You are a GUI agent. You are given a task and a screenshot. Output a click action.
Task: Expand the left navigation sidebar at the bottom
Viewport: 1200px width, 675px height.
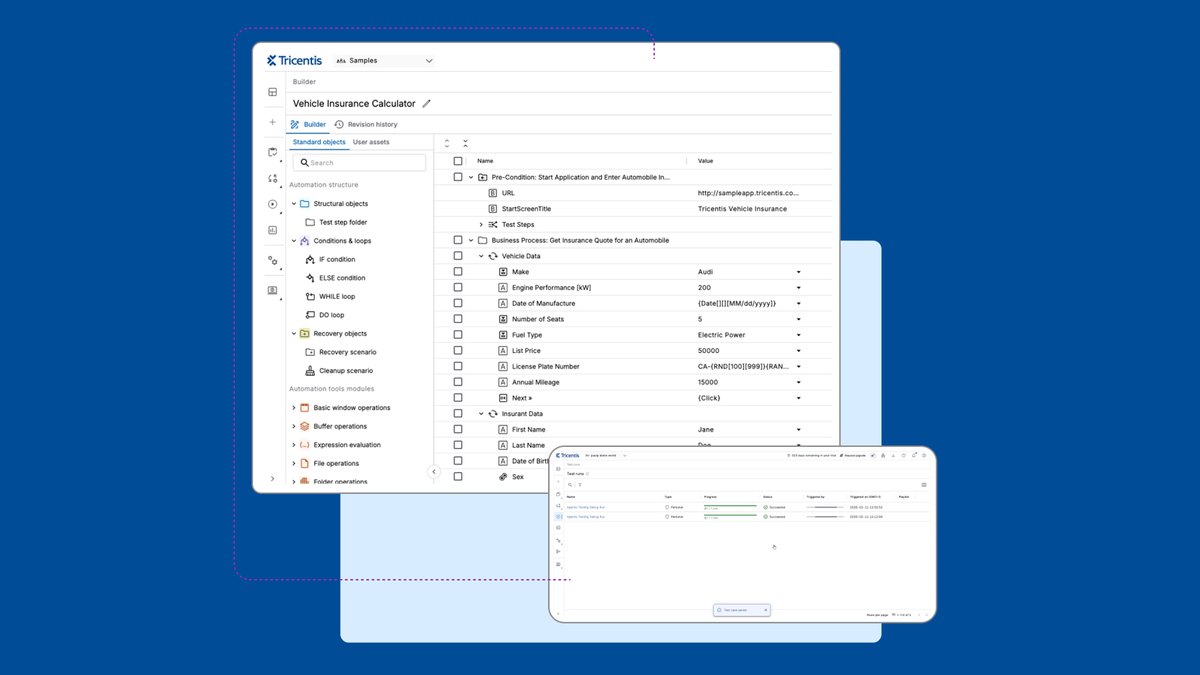272,479
